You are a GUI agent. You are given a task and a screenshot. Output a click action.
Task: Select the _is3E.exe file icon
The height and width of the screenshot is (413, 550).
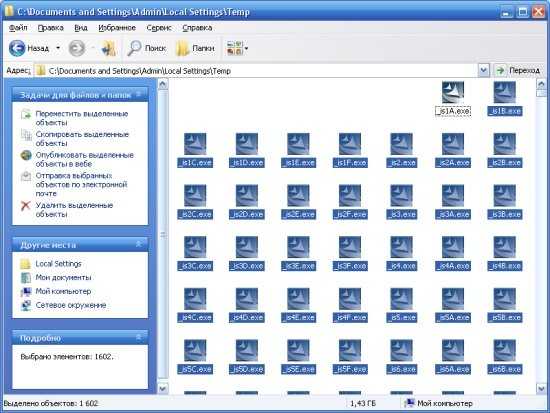(298, 247)
